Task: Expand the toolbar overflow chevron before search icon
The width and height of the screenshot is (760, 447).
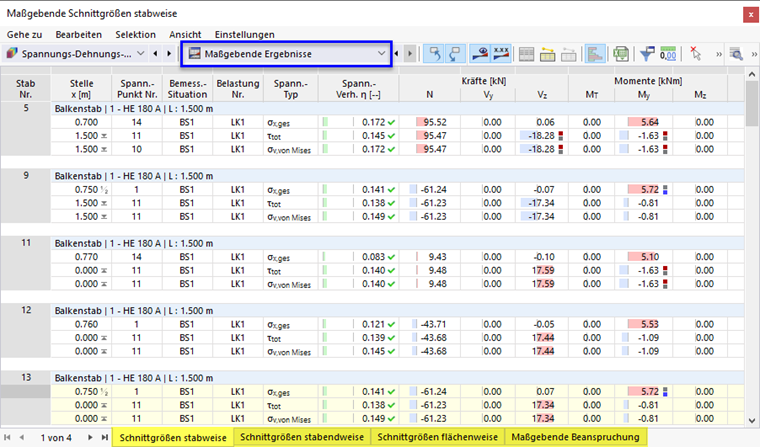Action: (x=719, y=54)
